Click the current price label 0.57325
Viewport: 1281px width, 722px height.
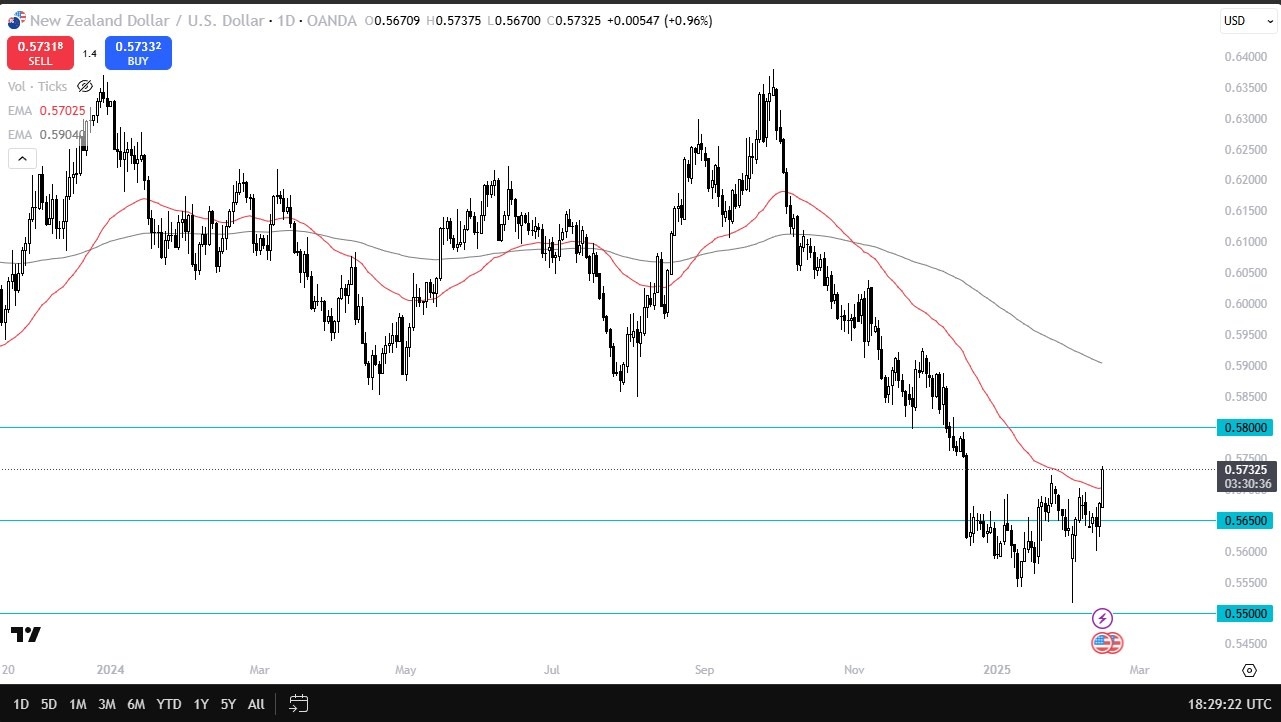pyautogui.click(x=1245, y=469)
